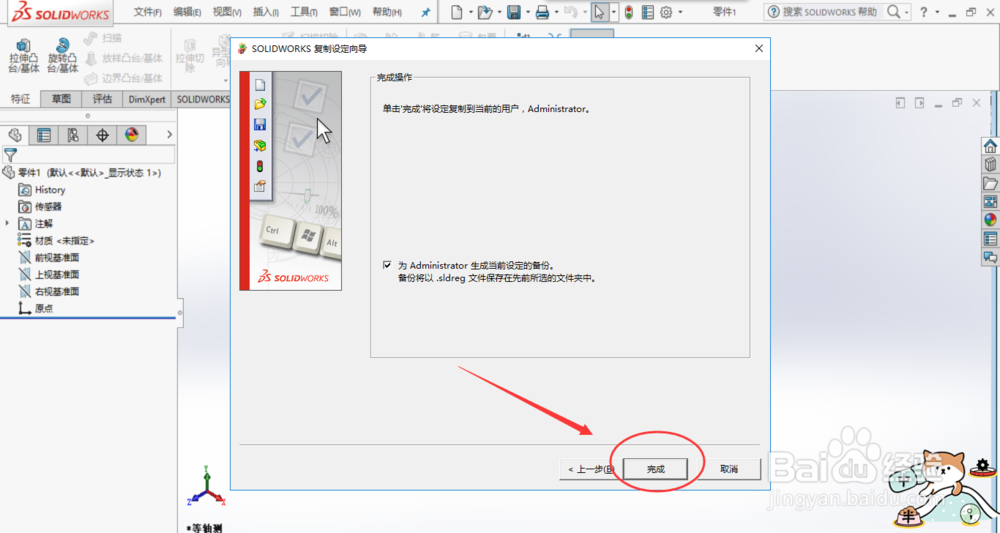This screenshot has height=533, width=1000.
Task: Expand the 注解 tree node arrow
Action: 7,224
